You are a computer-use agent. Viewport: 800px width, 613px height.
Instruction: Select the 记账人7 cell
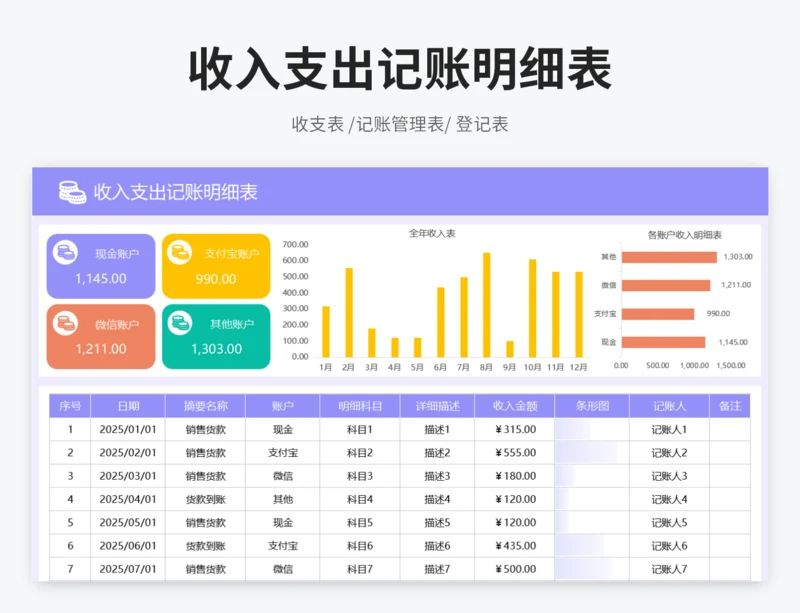click(x=669, y=569)
